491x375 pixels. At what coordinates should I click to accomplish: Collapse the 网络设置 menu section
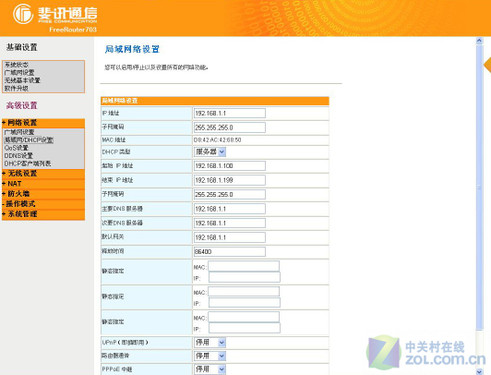[43, 123]
